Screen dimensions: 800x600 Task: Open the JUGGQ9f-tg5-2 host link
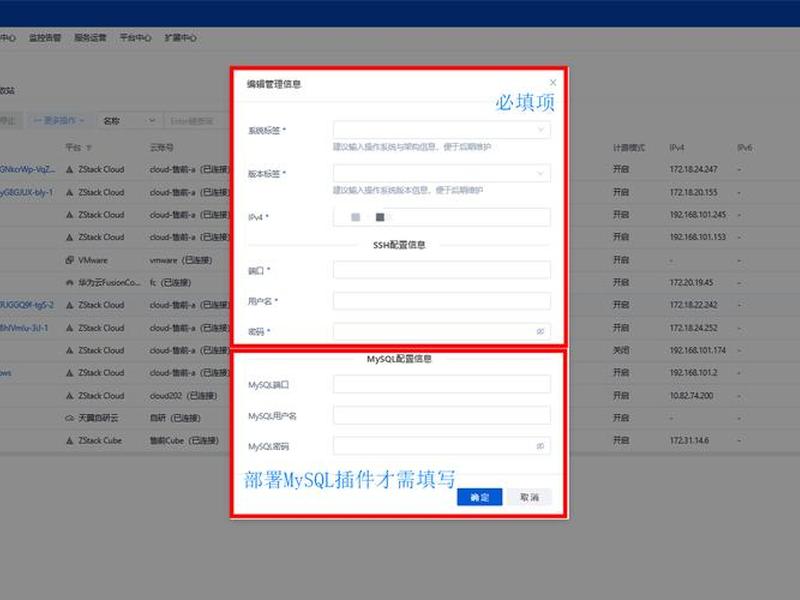point(27,305)
